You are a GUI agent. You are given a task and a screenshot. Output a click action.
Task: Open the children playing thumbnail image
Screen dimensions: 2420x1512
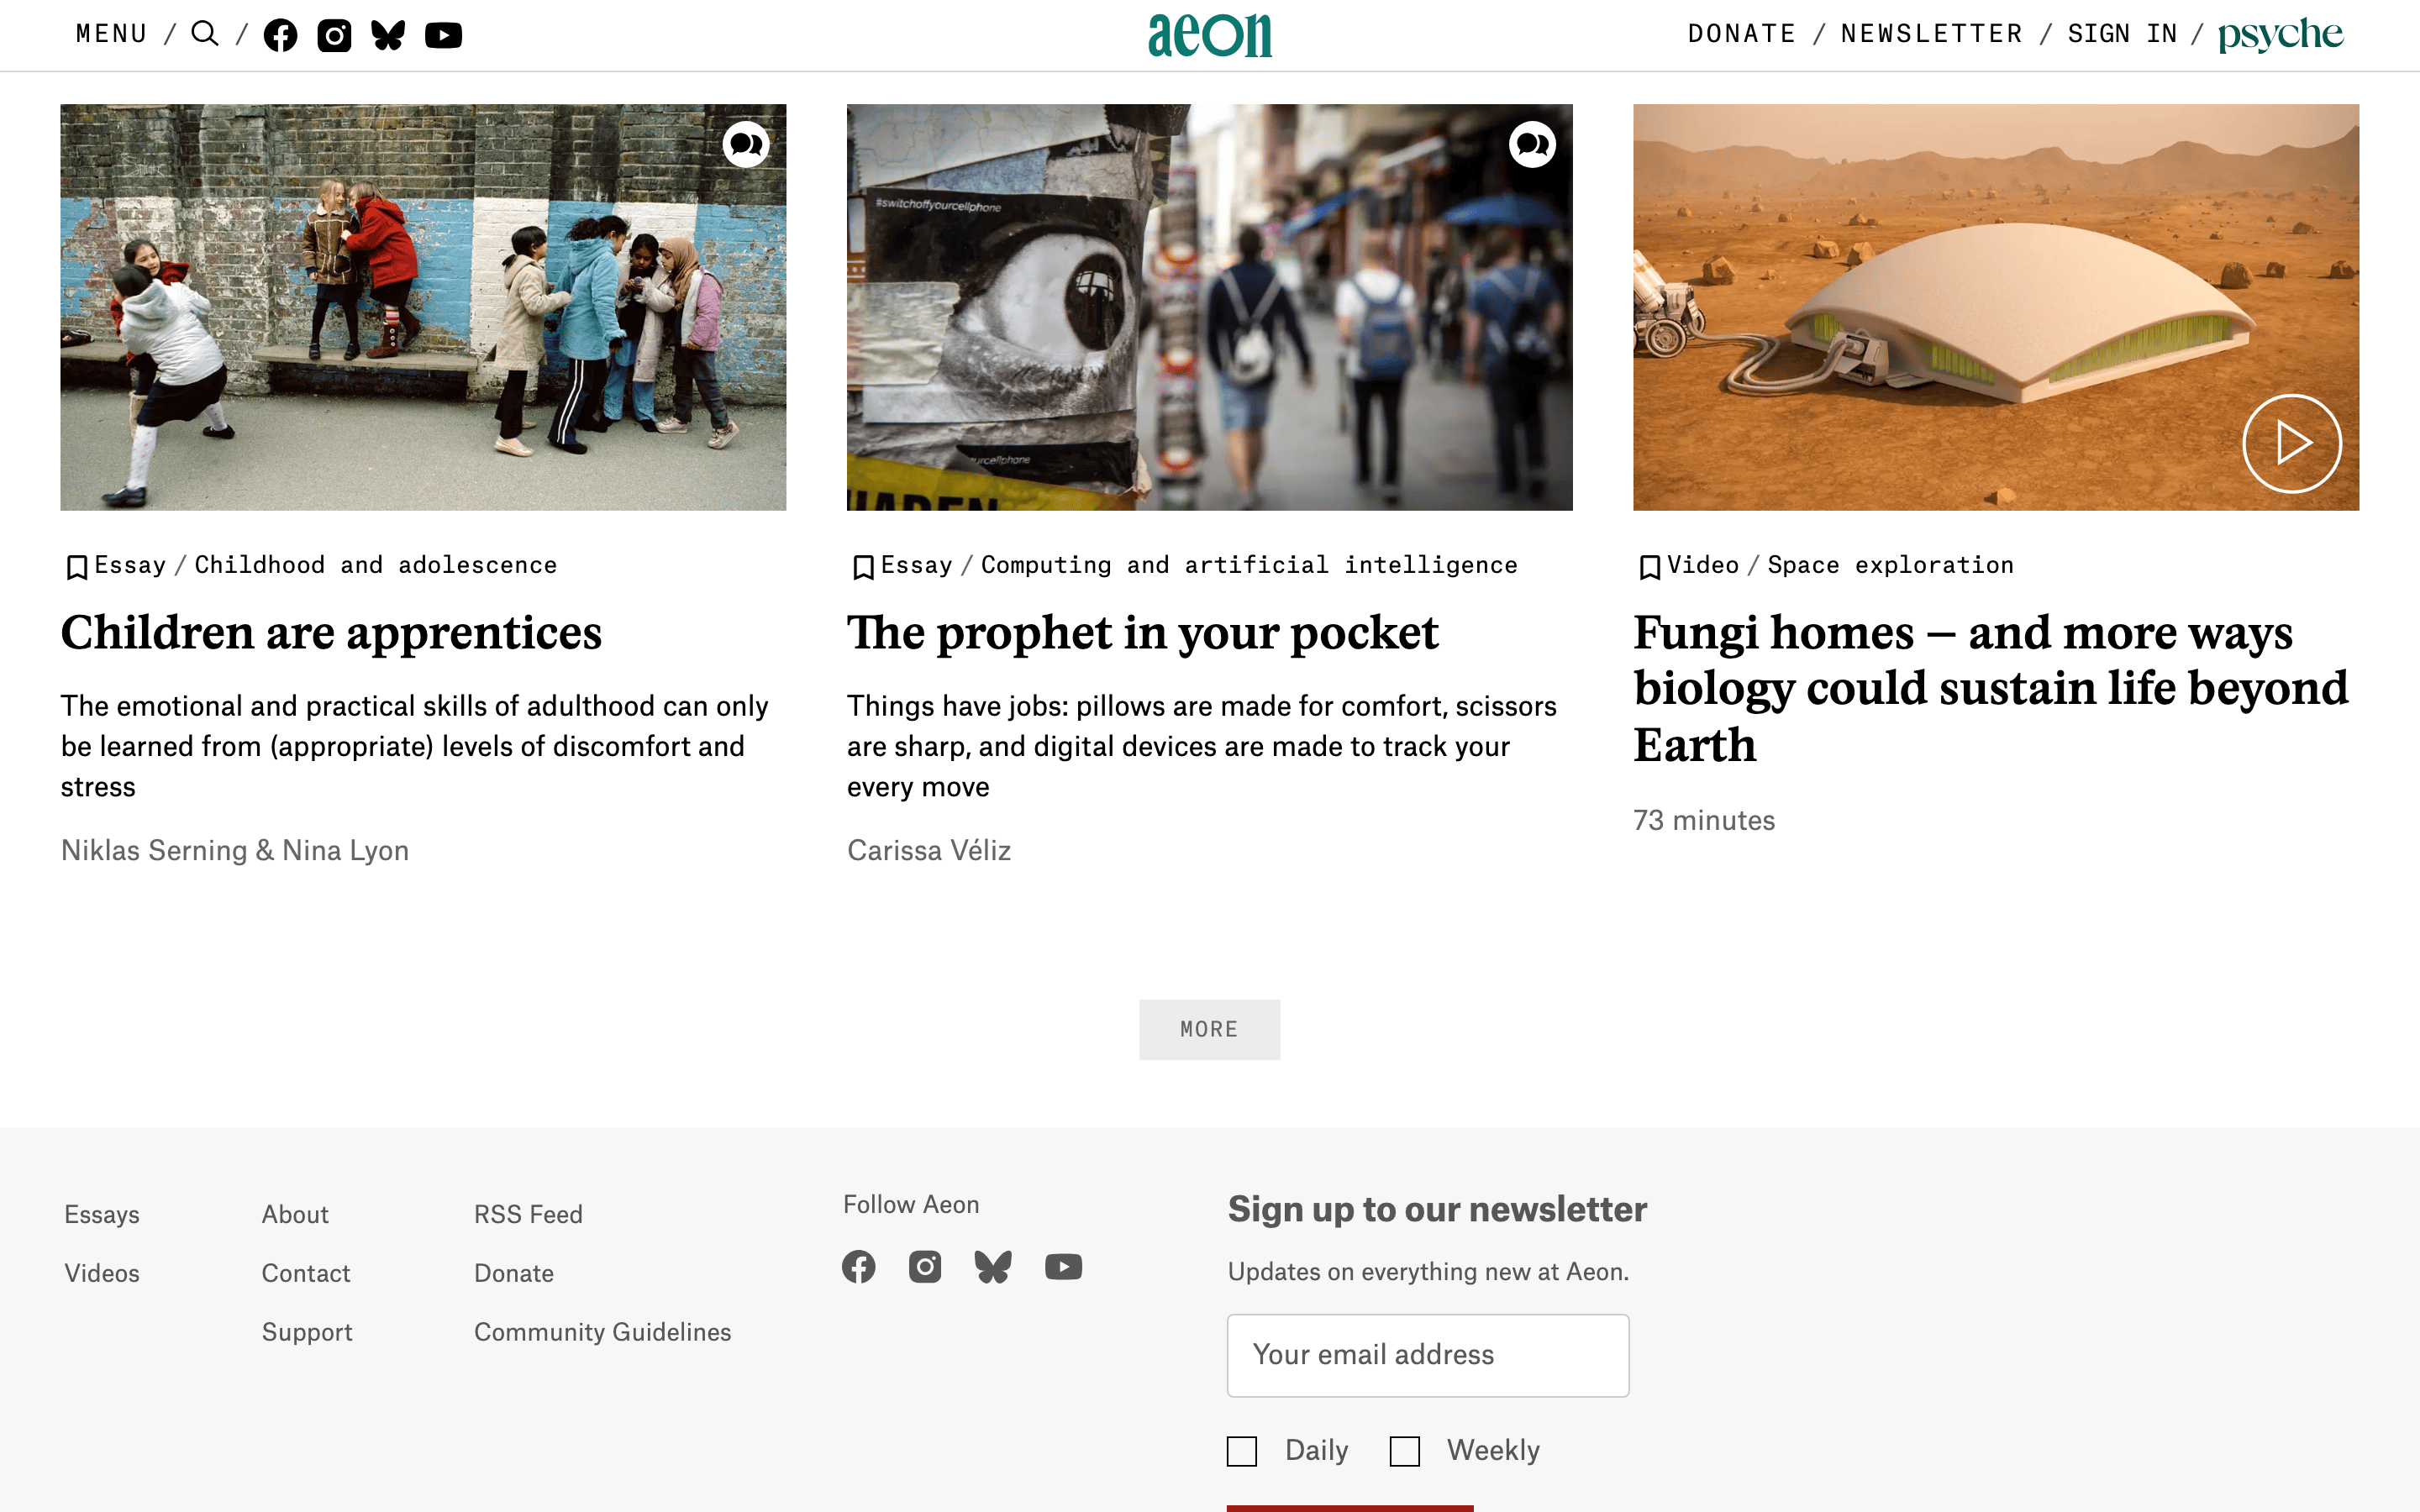click(423, 307)
